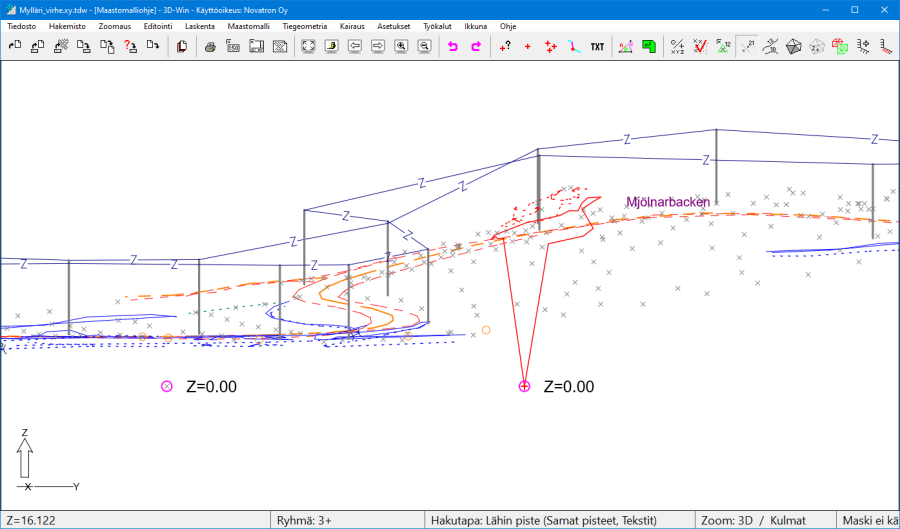Click the magenta undo arrow
Image resolution: width=900 pixels, height=529 pixels.
coord(453,46)
